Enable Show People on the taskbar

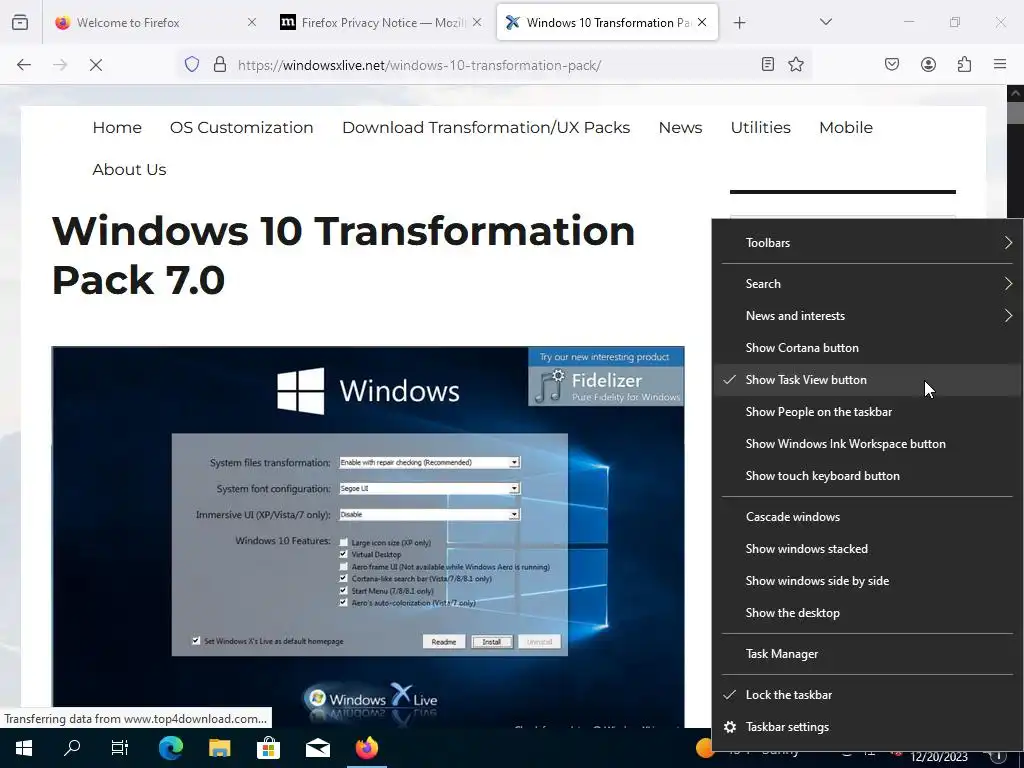868,412
